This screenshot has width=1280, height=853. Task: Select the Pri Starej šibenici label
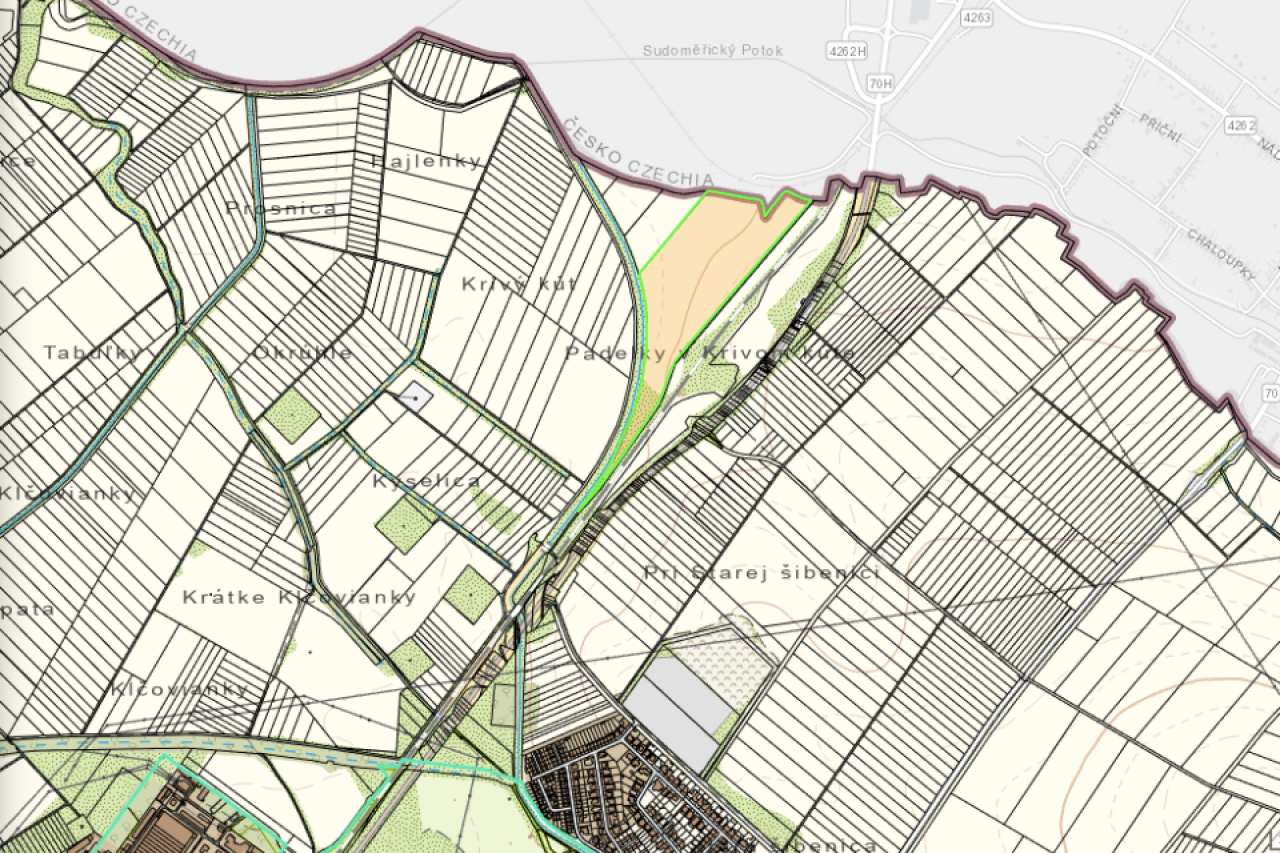click(x=762, y=572)
